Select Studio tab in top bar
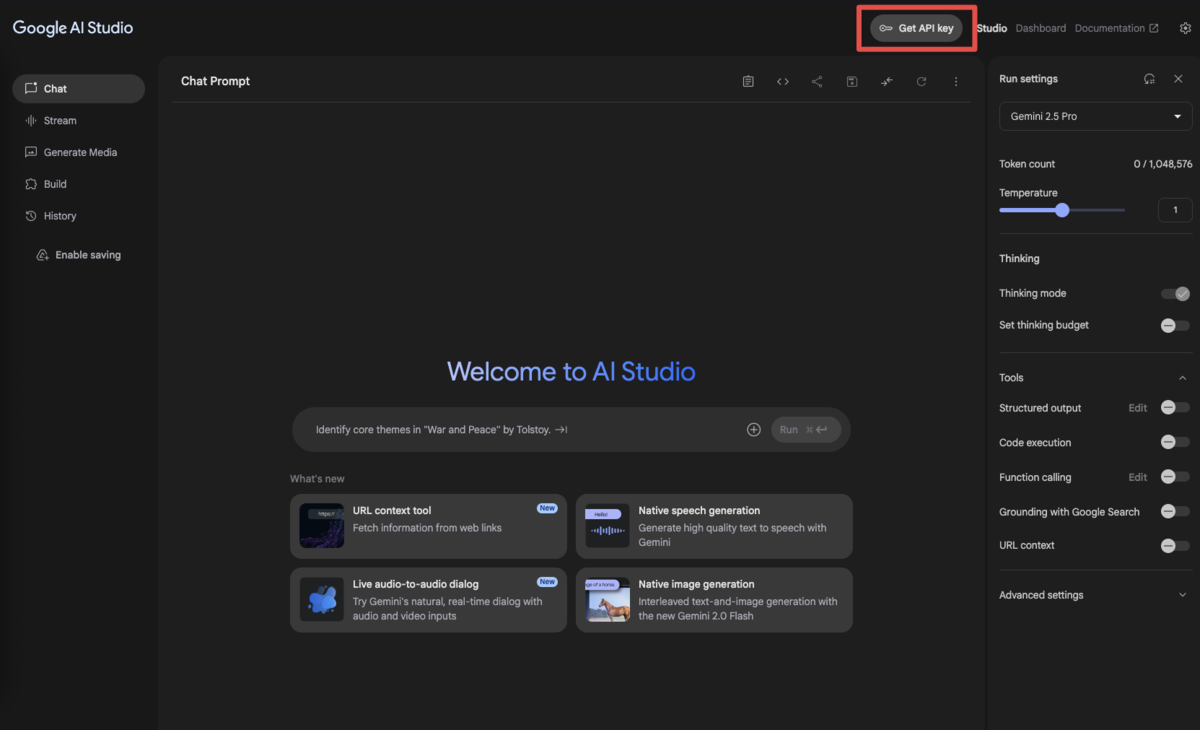This screenshot has width=1200, height=730. (992, 28)
